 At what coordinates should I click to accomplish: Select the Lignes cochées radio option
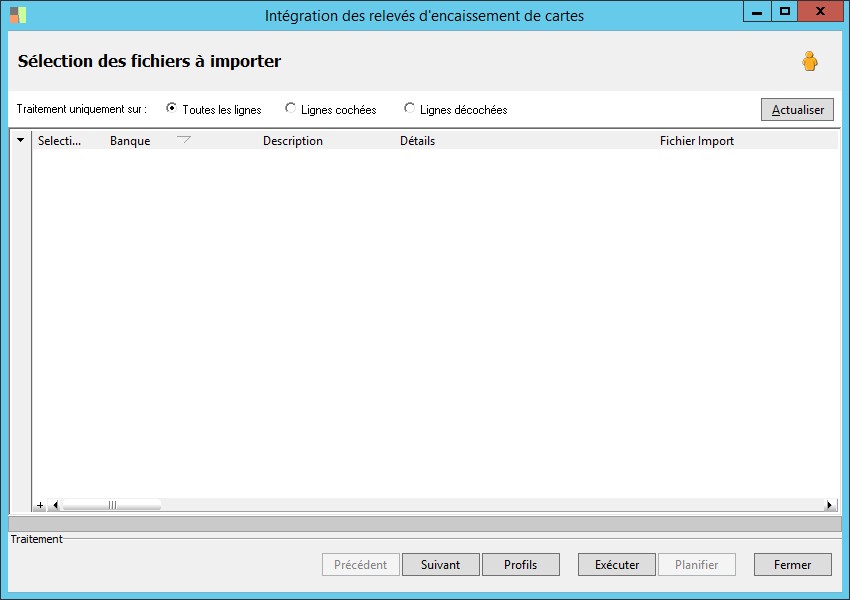click(290, 108)
